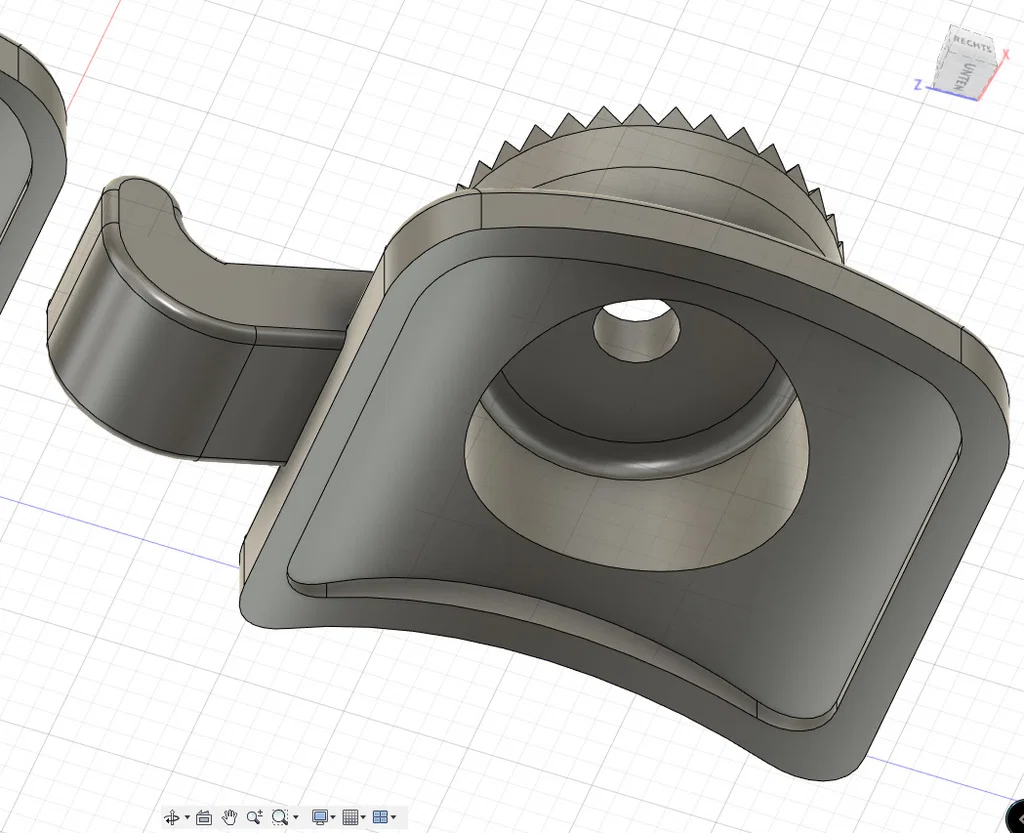Activate the Pan hand tool
1024x833 pixels.
[x=229, y=817]
